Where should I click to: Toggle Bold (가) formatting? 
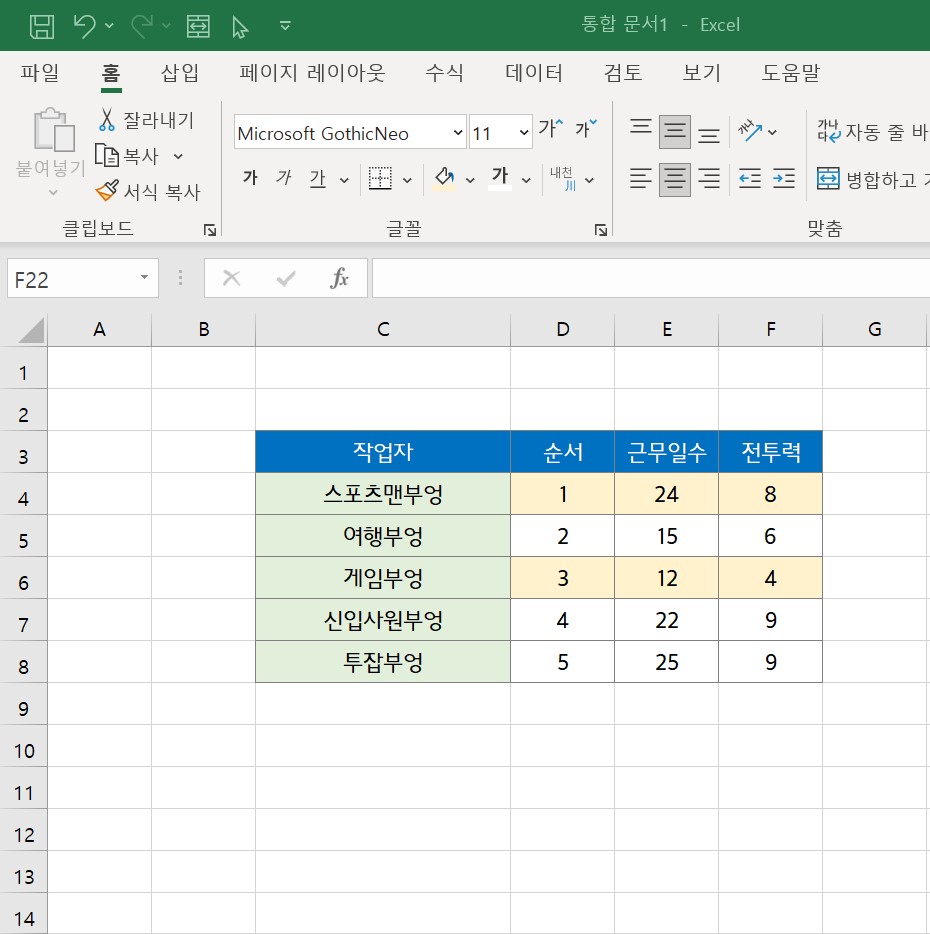point(250,178)
